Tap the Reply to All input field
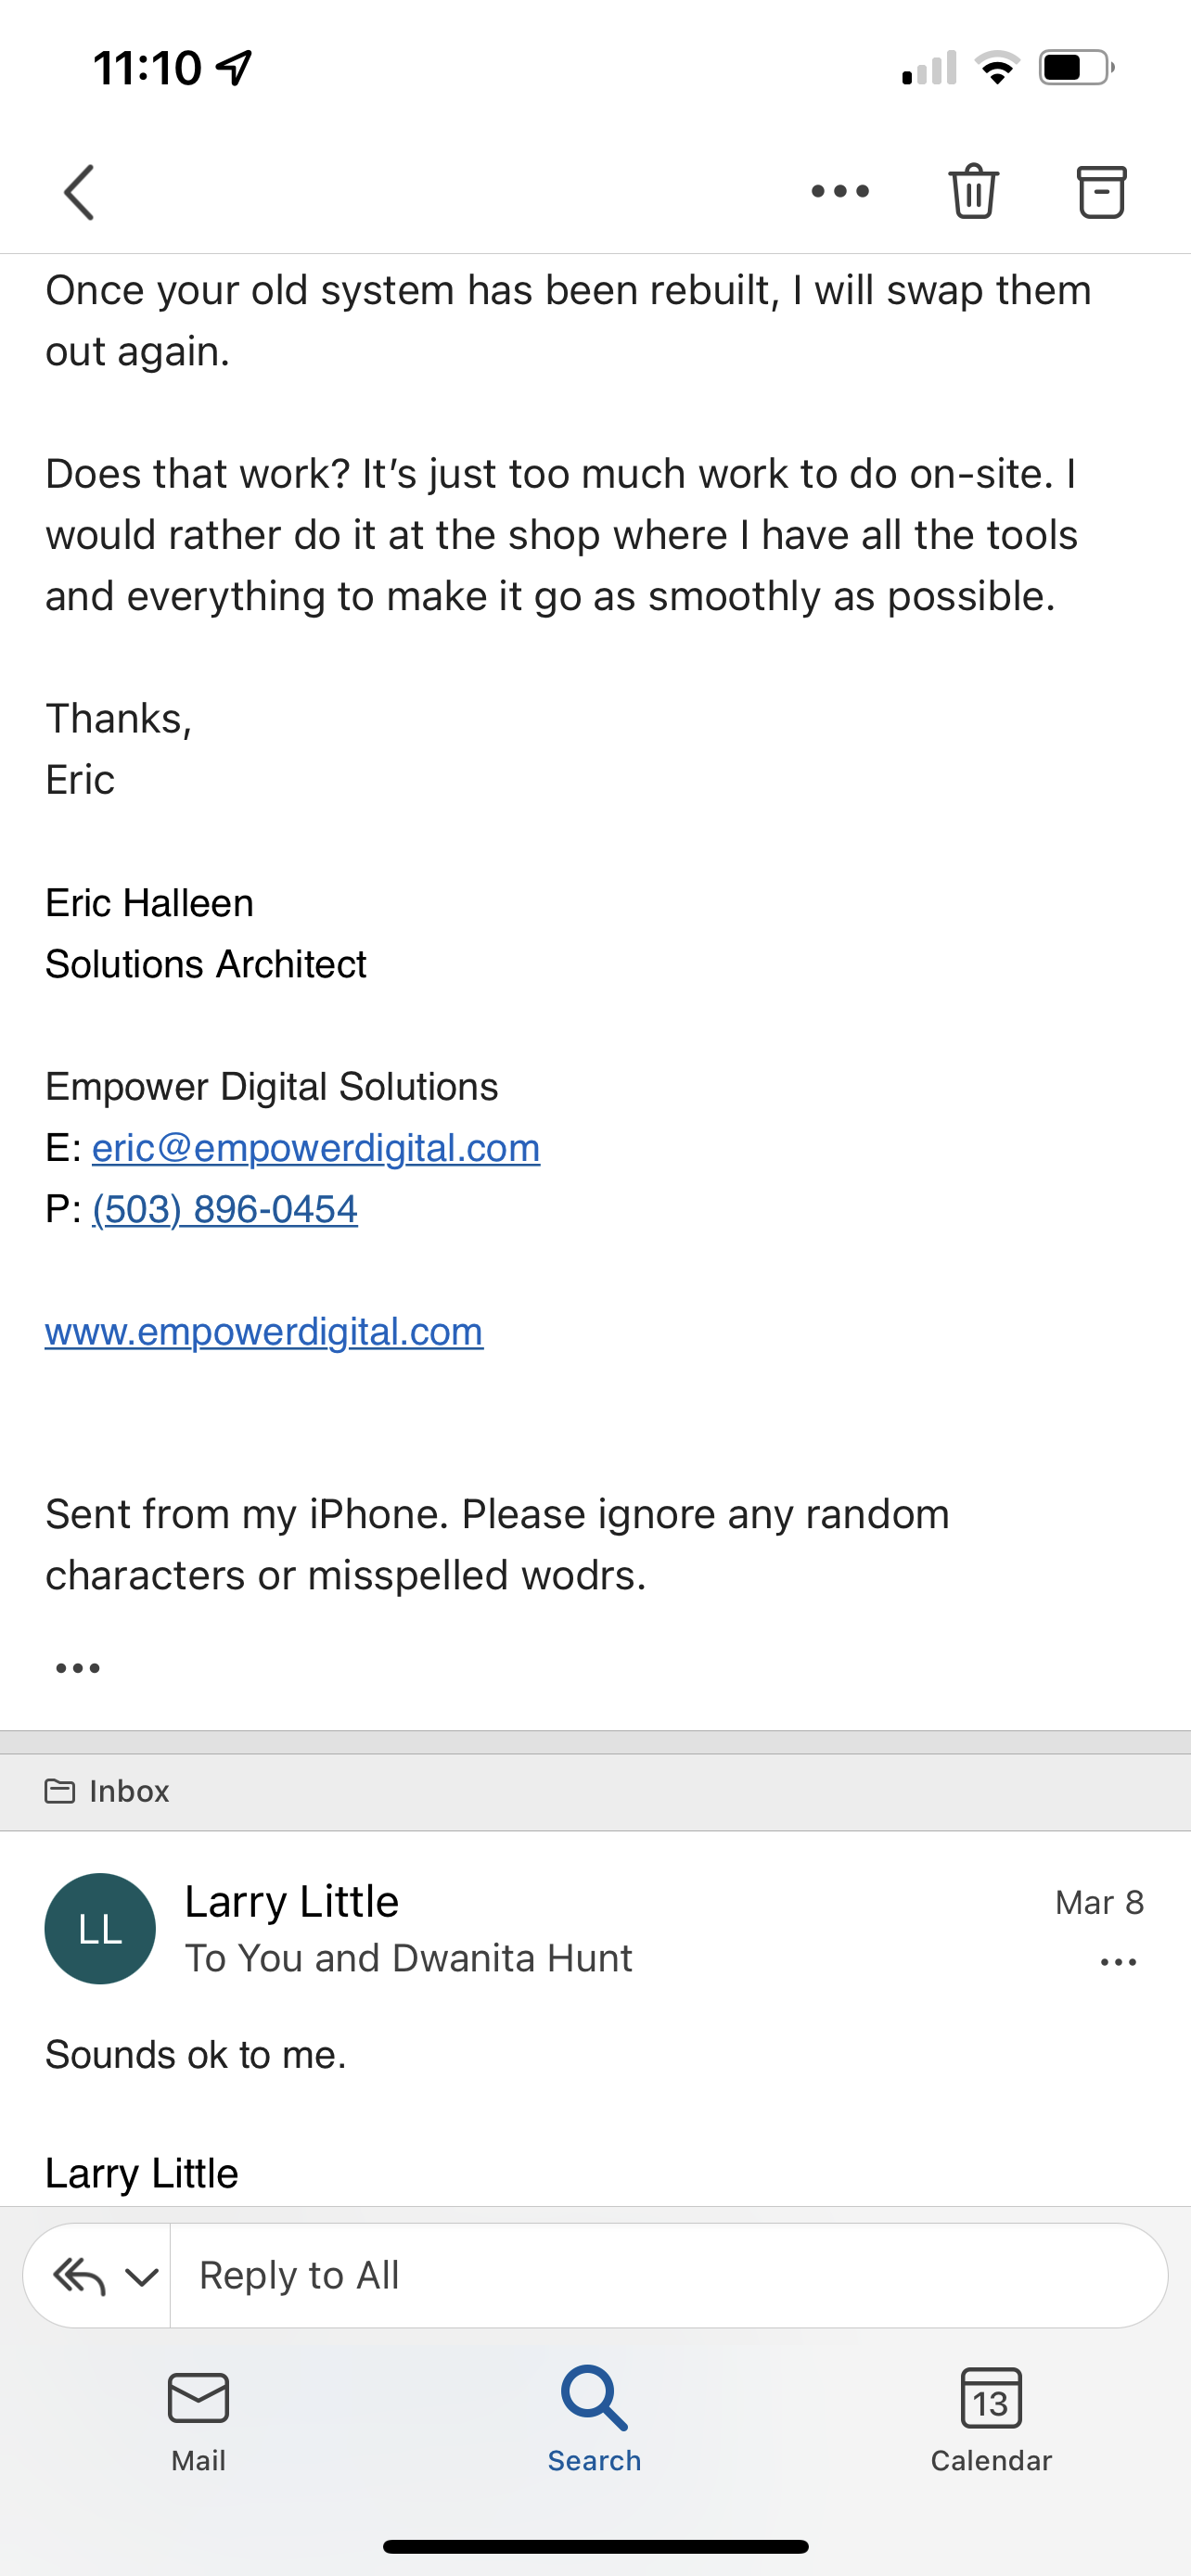Image resolution: width=1191 pixels, height=2576 pixels. [x=668, y=2276]
